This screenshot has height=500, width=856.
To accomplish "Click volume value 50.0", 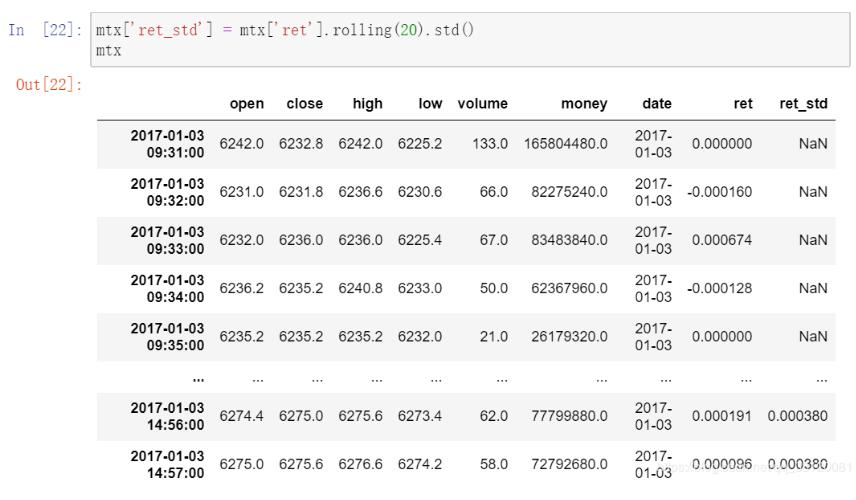I will [494, 288].
